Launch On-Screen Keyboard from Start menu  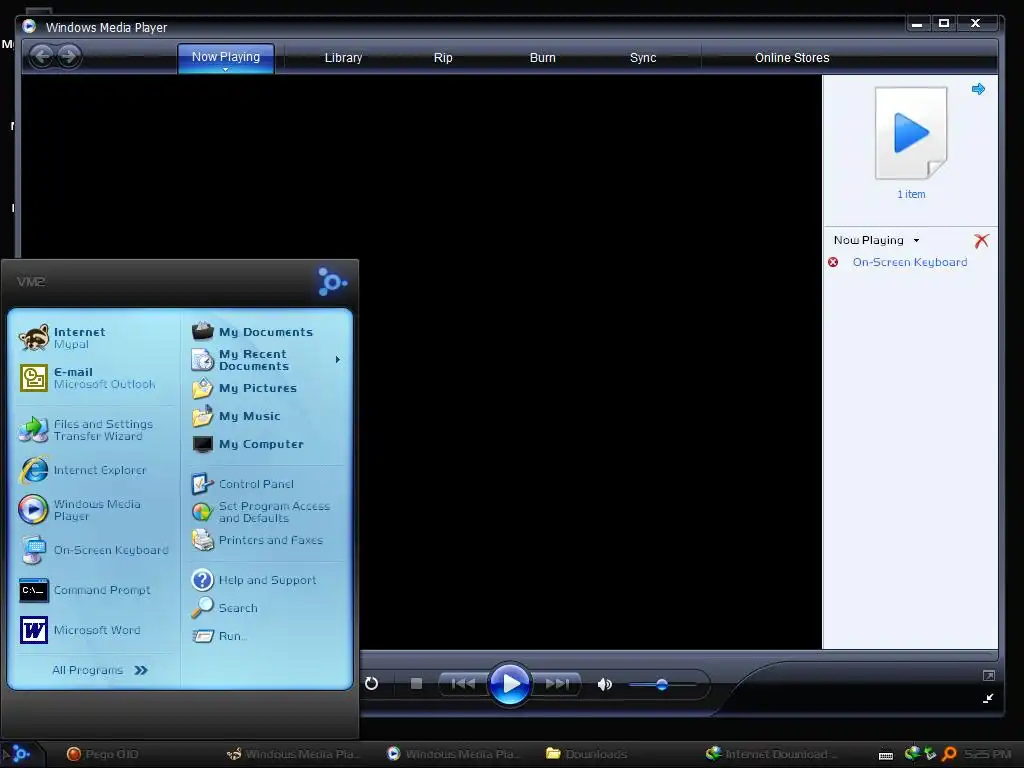pos(95,550)
